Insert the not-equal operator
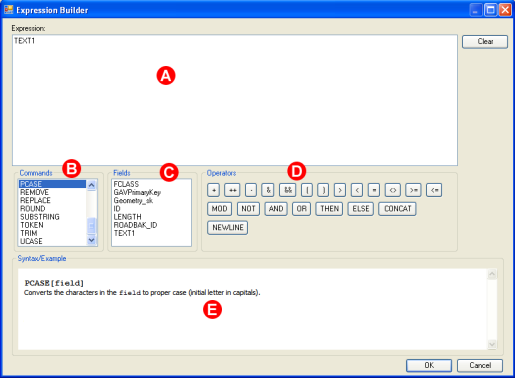 pyautogui.click(x=393, y=190)
